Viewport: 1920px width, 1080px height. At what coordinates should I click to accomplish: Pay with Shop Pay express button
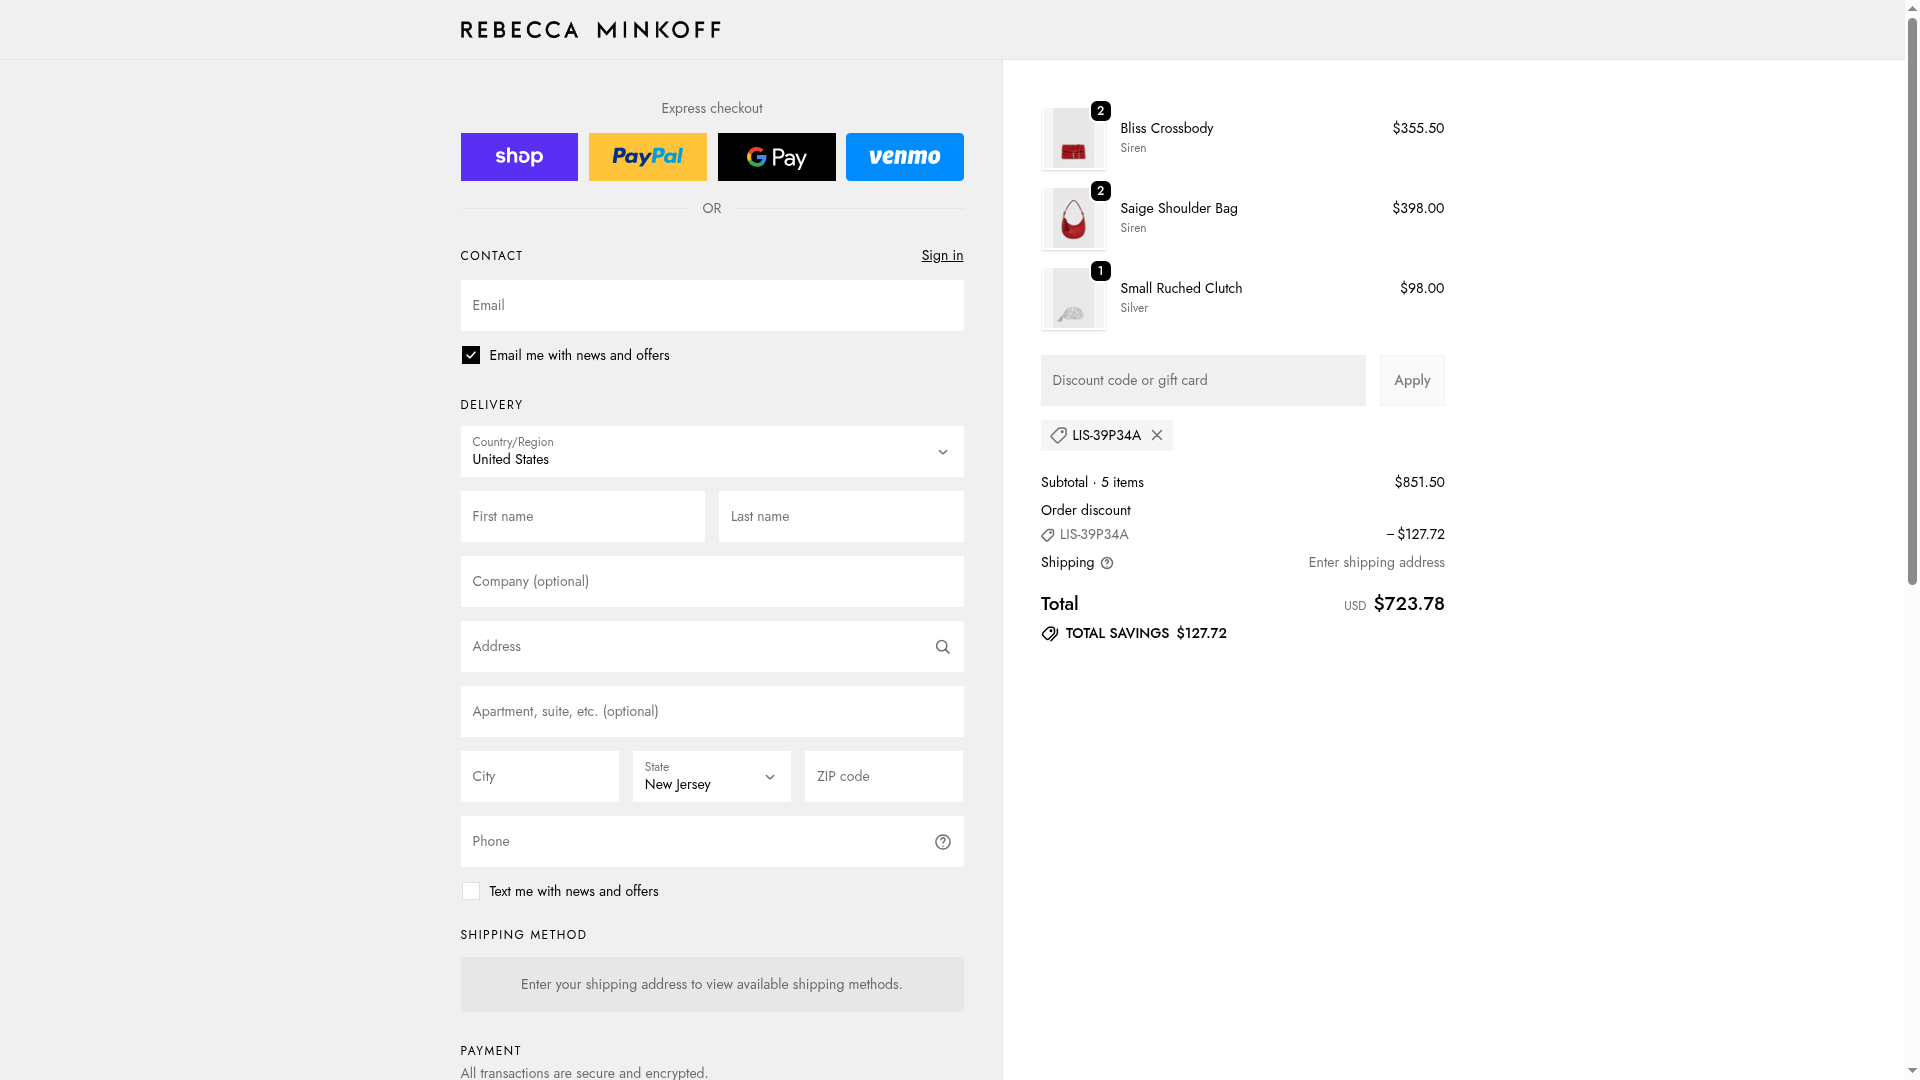(519, 157)
